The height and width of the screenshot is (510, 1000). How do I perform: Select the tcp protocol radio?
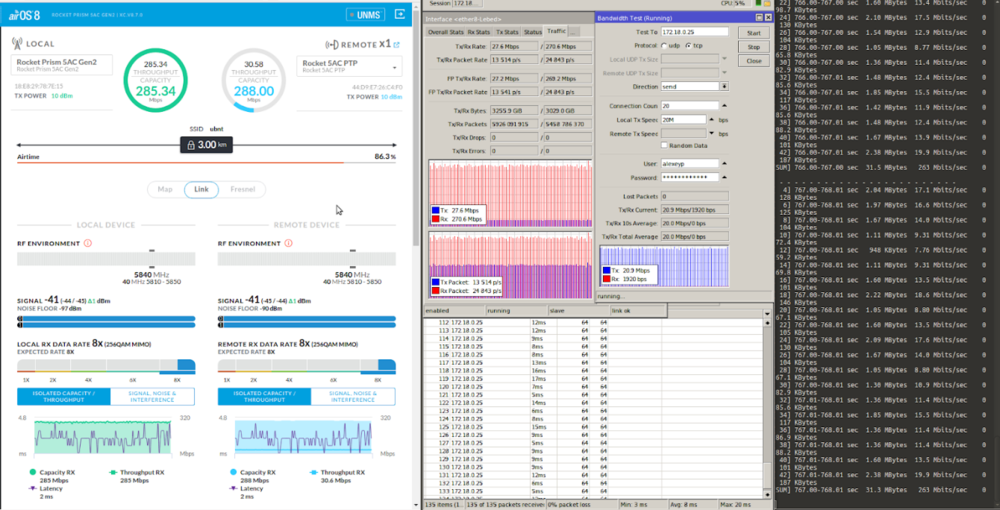tap(688, 46)
